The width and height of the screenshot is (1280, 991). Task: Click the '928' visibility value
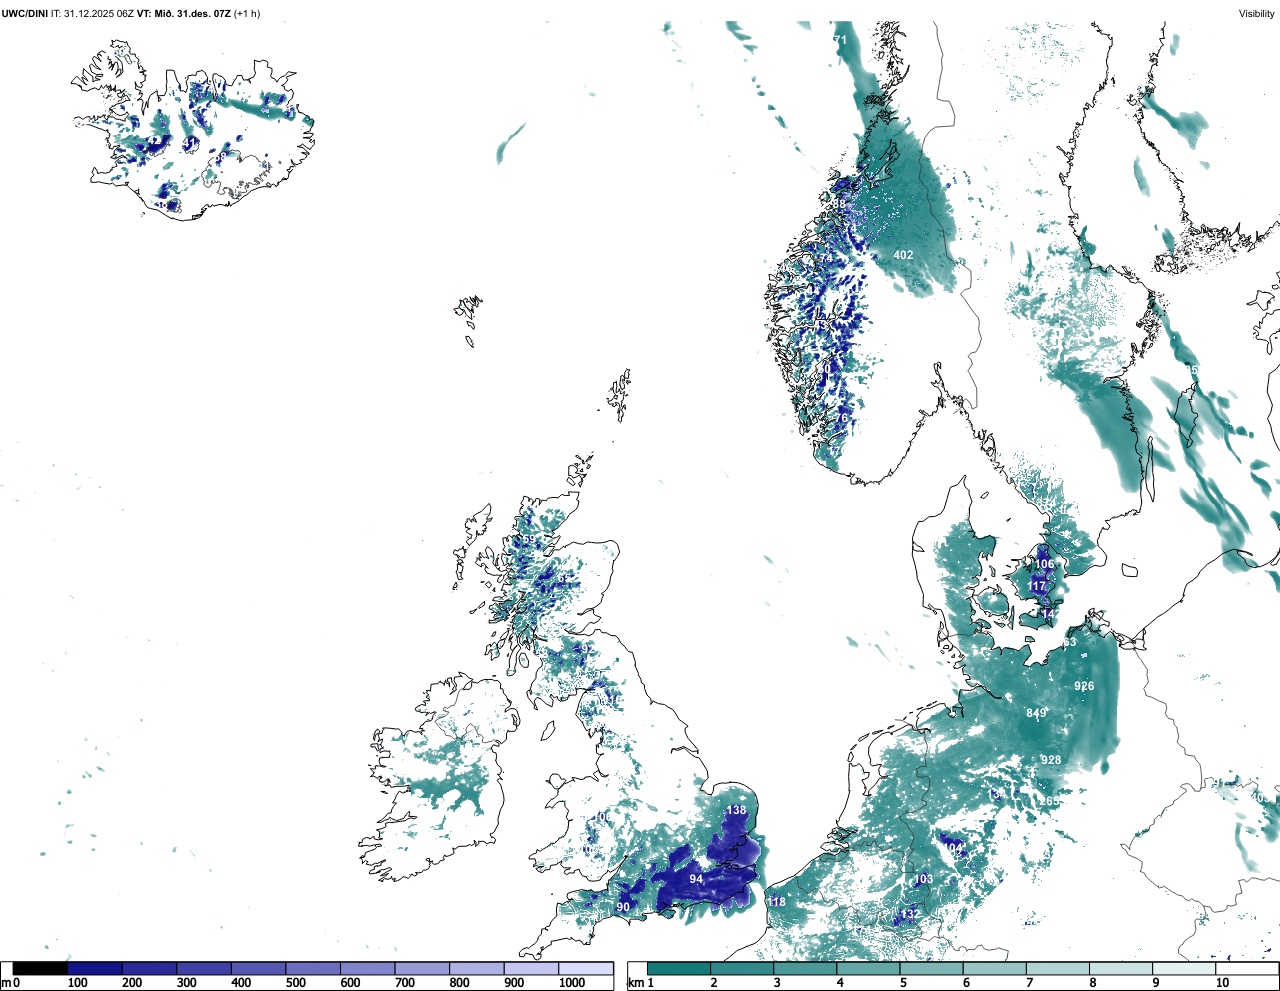1051,760
